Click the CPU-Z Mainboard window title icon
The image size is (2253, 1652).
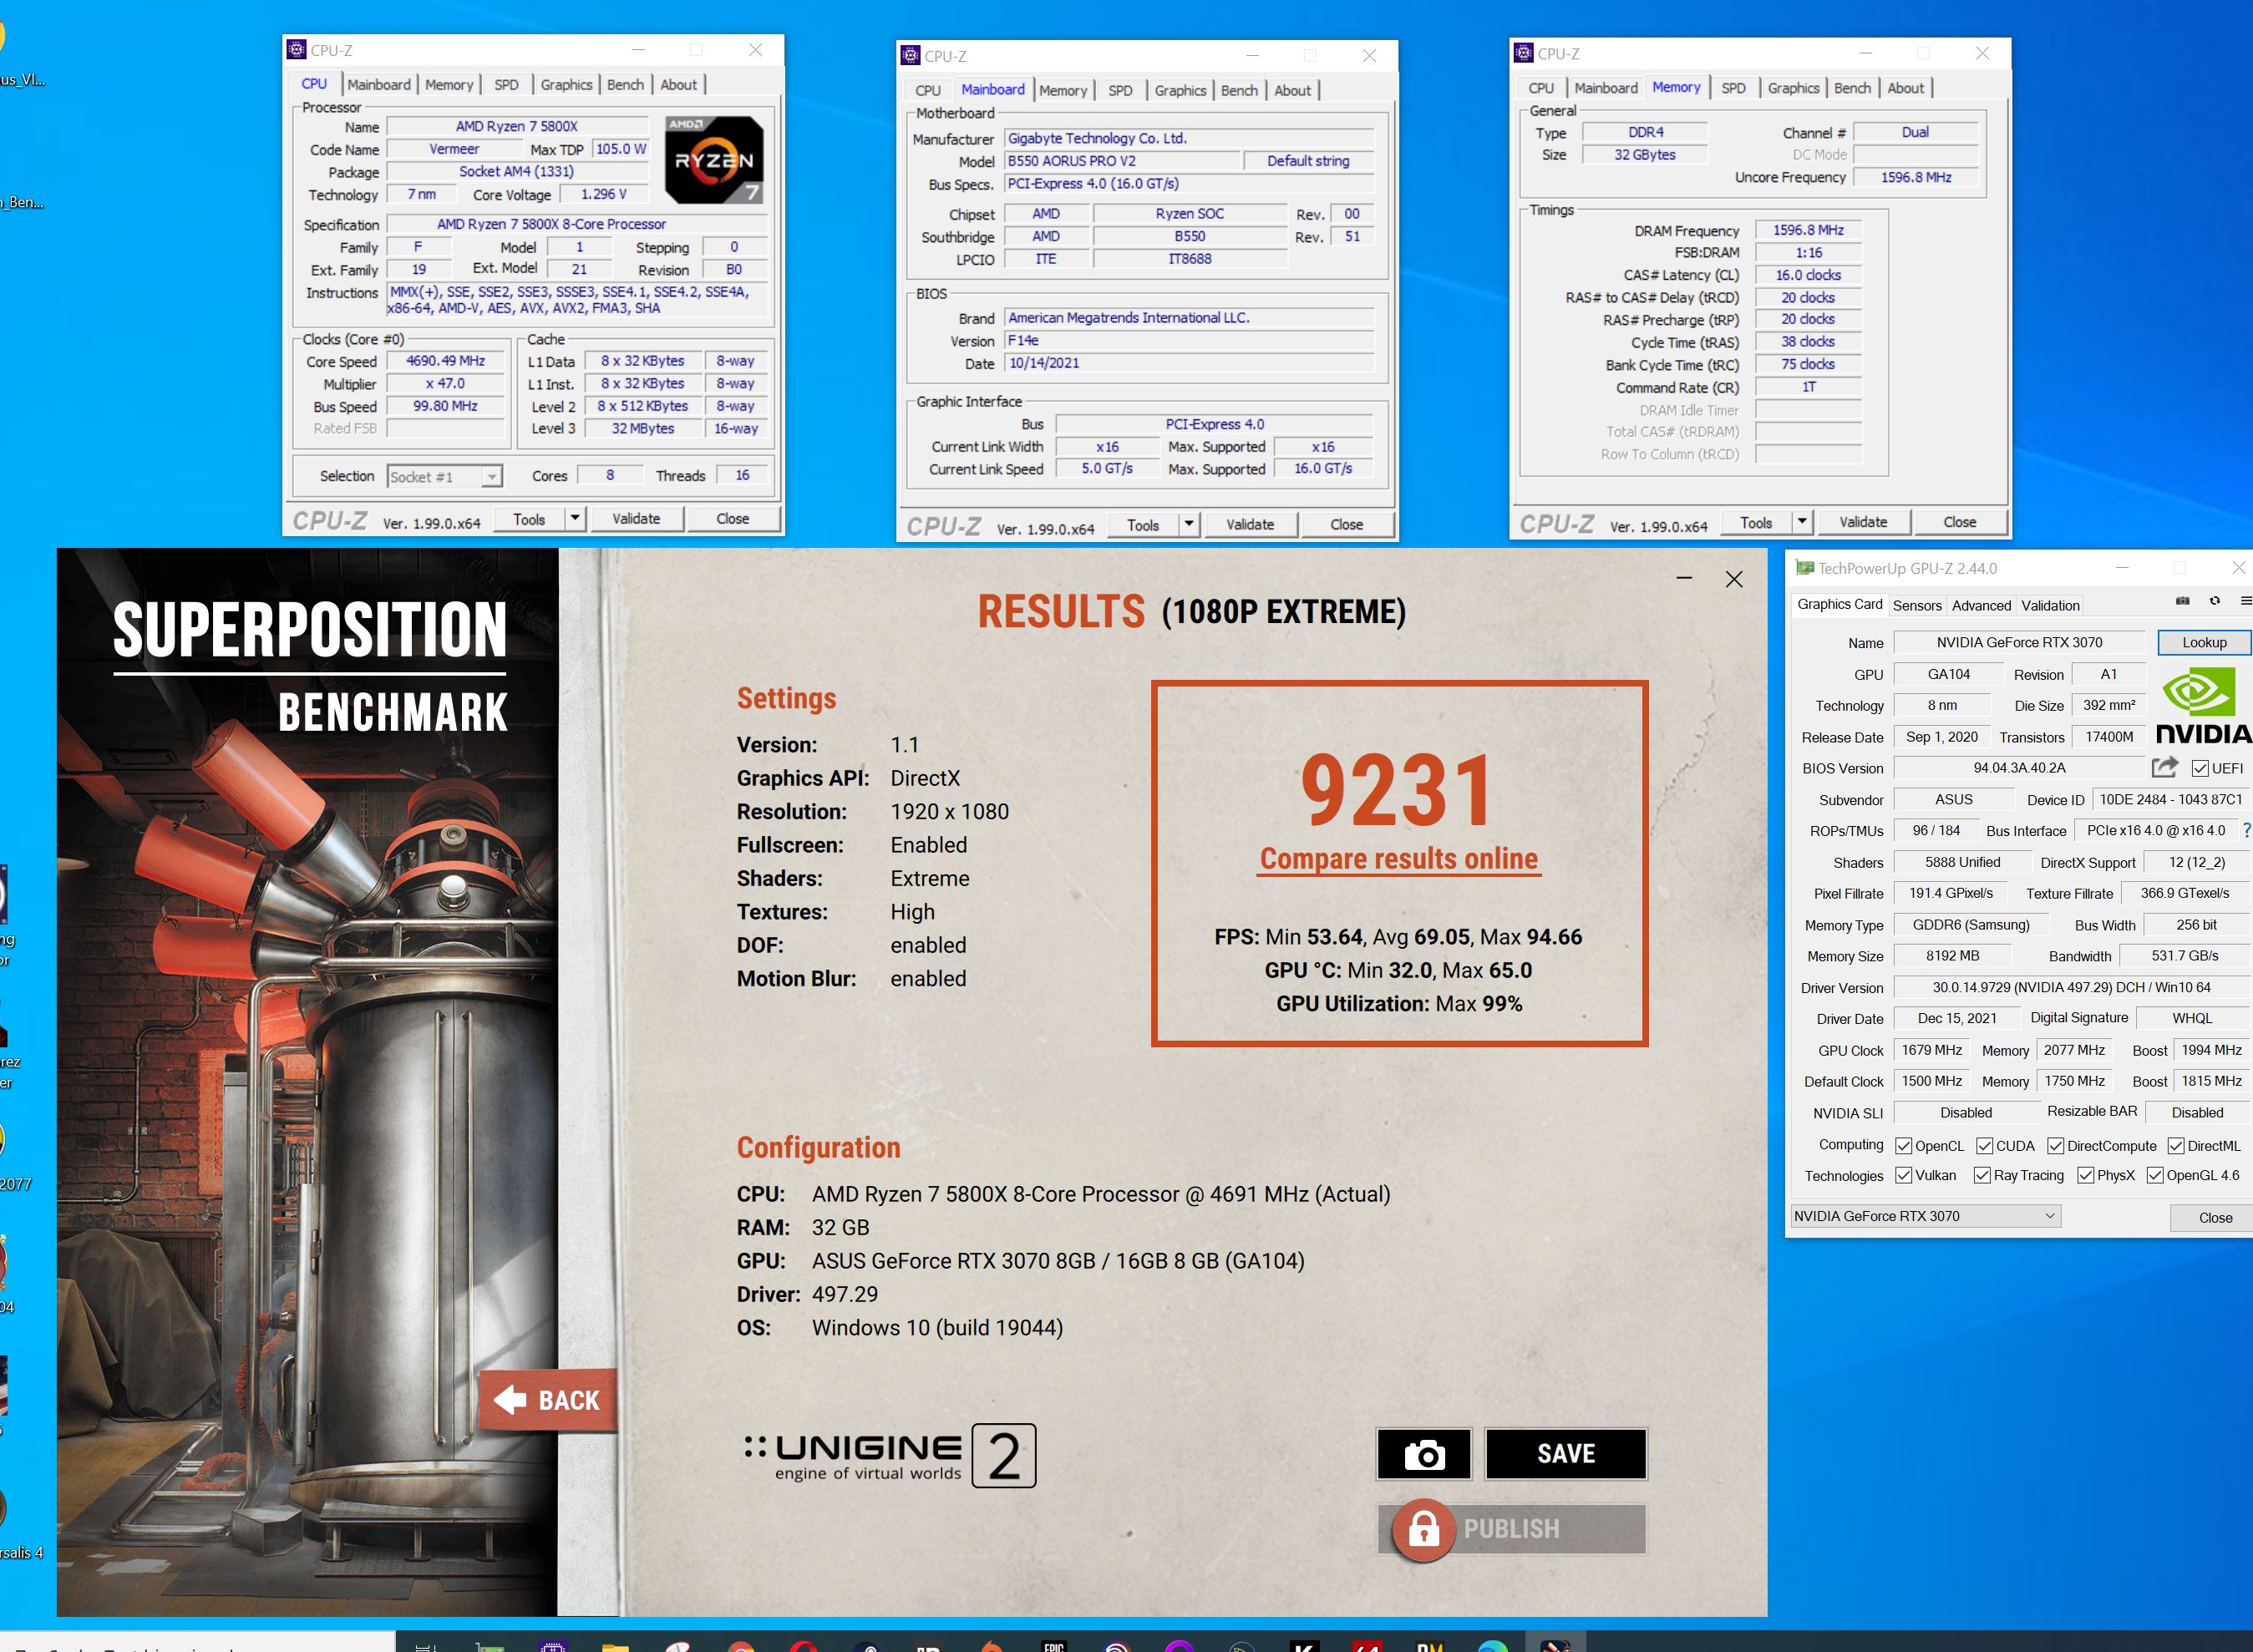coord(910,55)
